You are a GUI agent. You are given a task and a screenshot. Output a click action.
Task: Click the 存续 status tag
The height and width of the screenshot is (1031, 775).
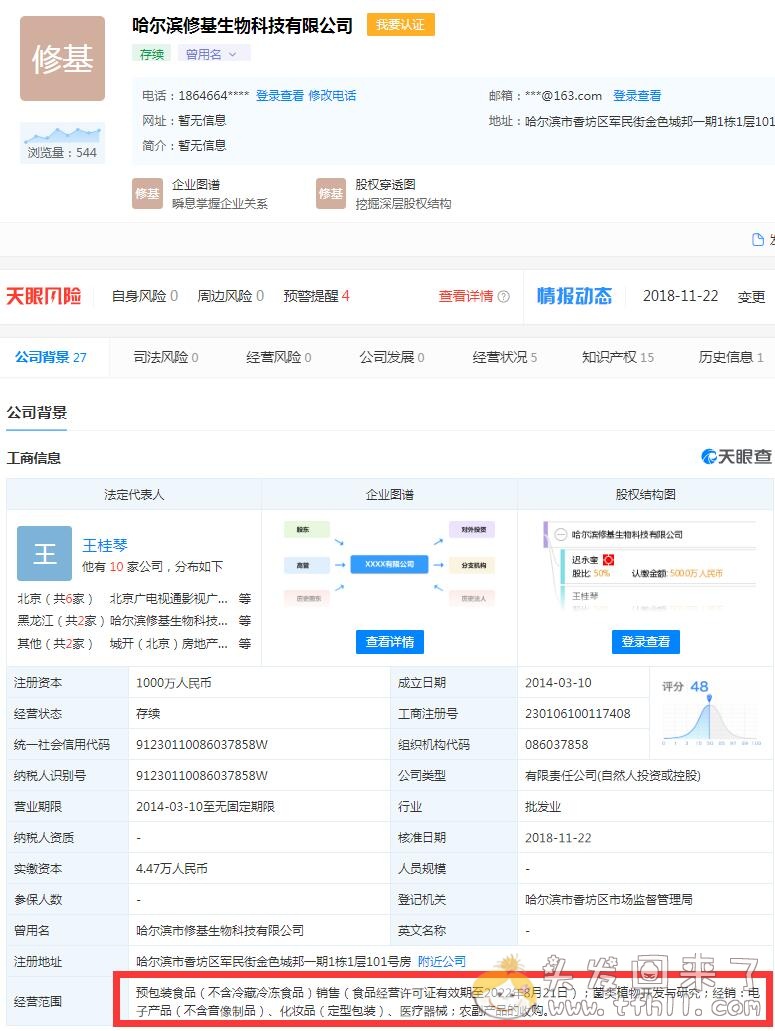click(152, 54)
